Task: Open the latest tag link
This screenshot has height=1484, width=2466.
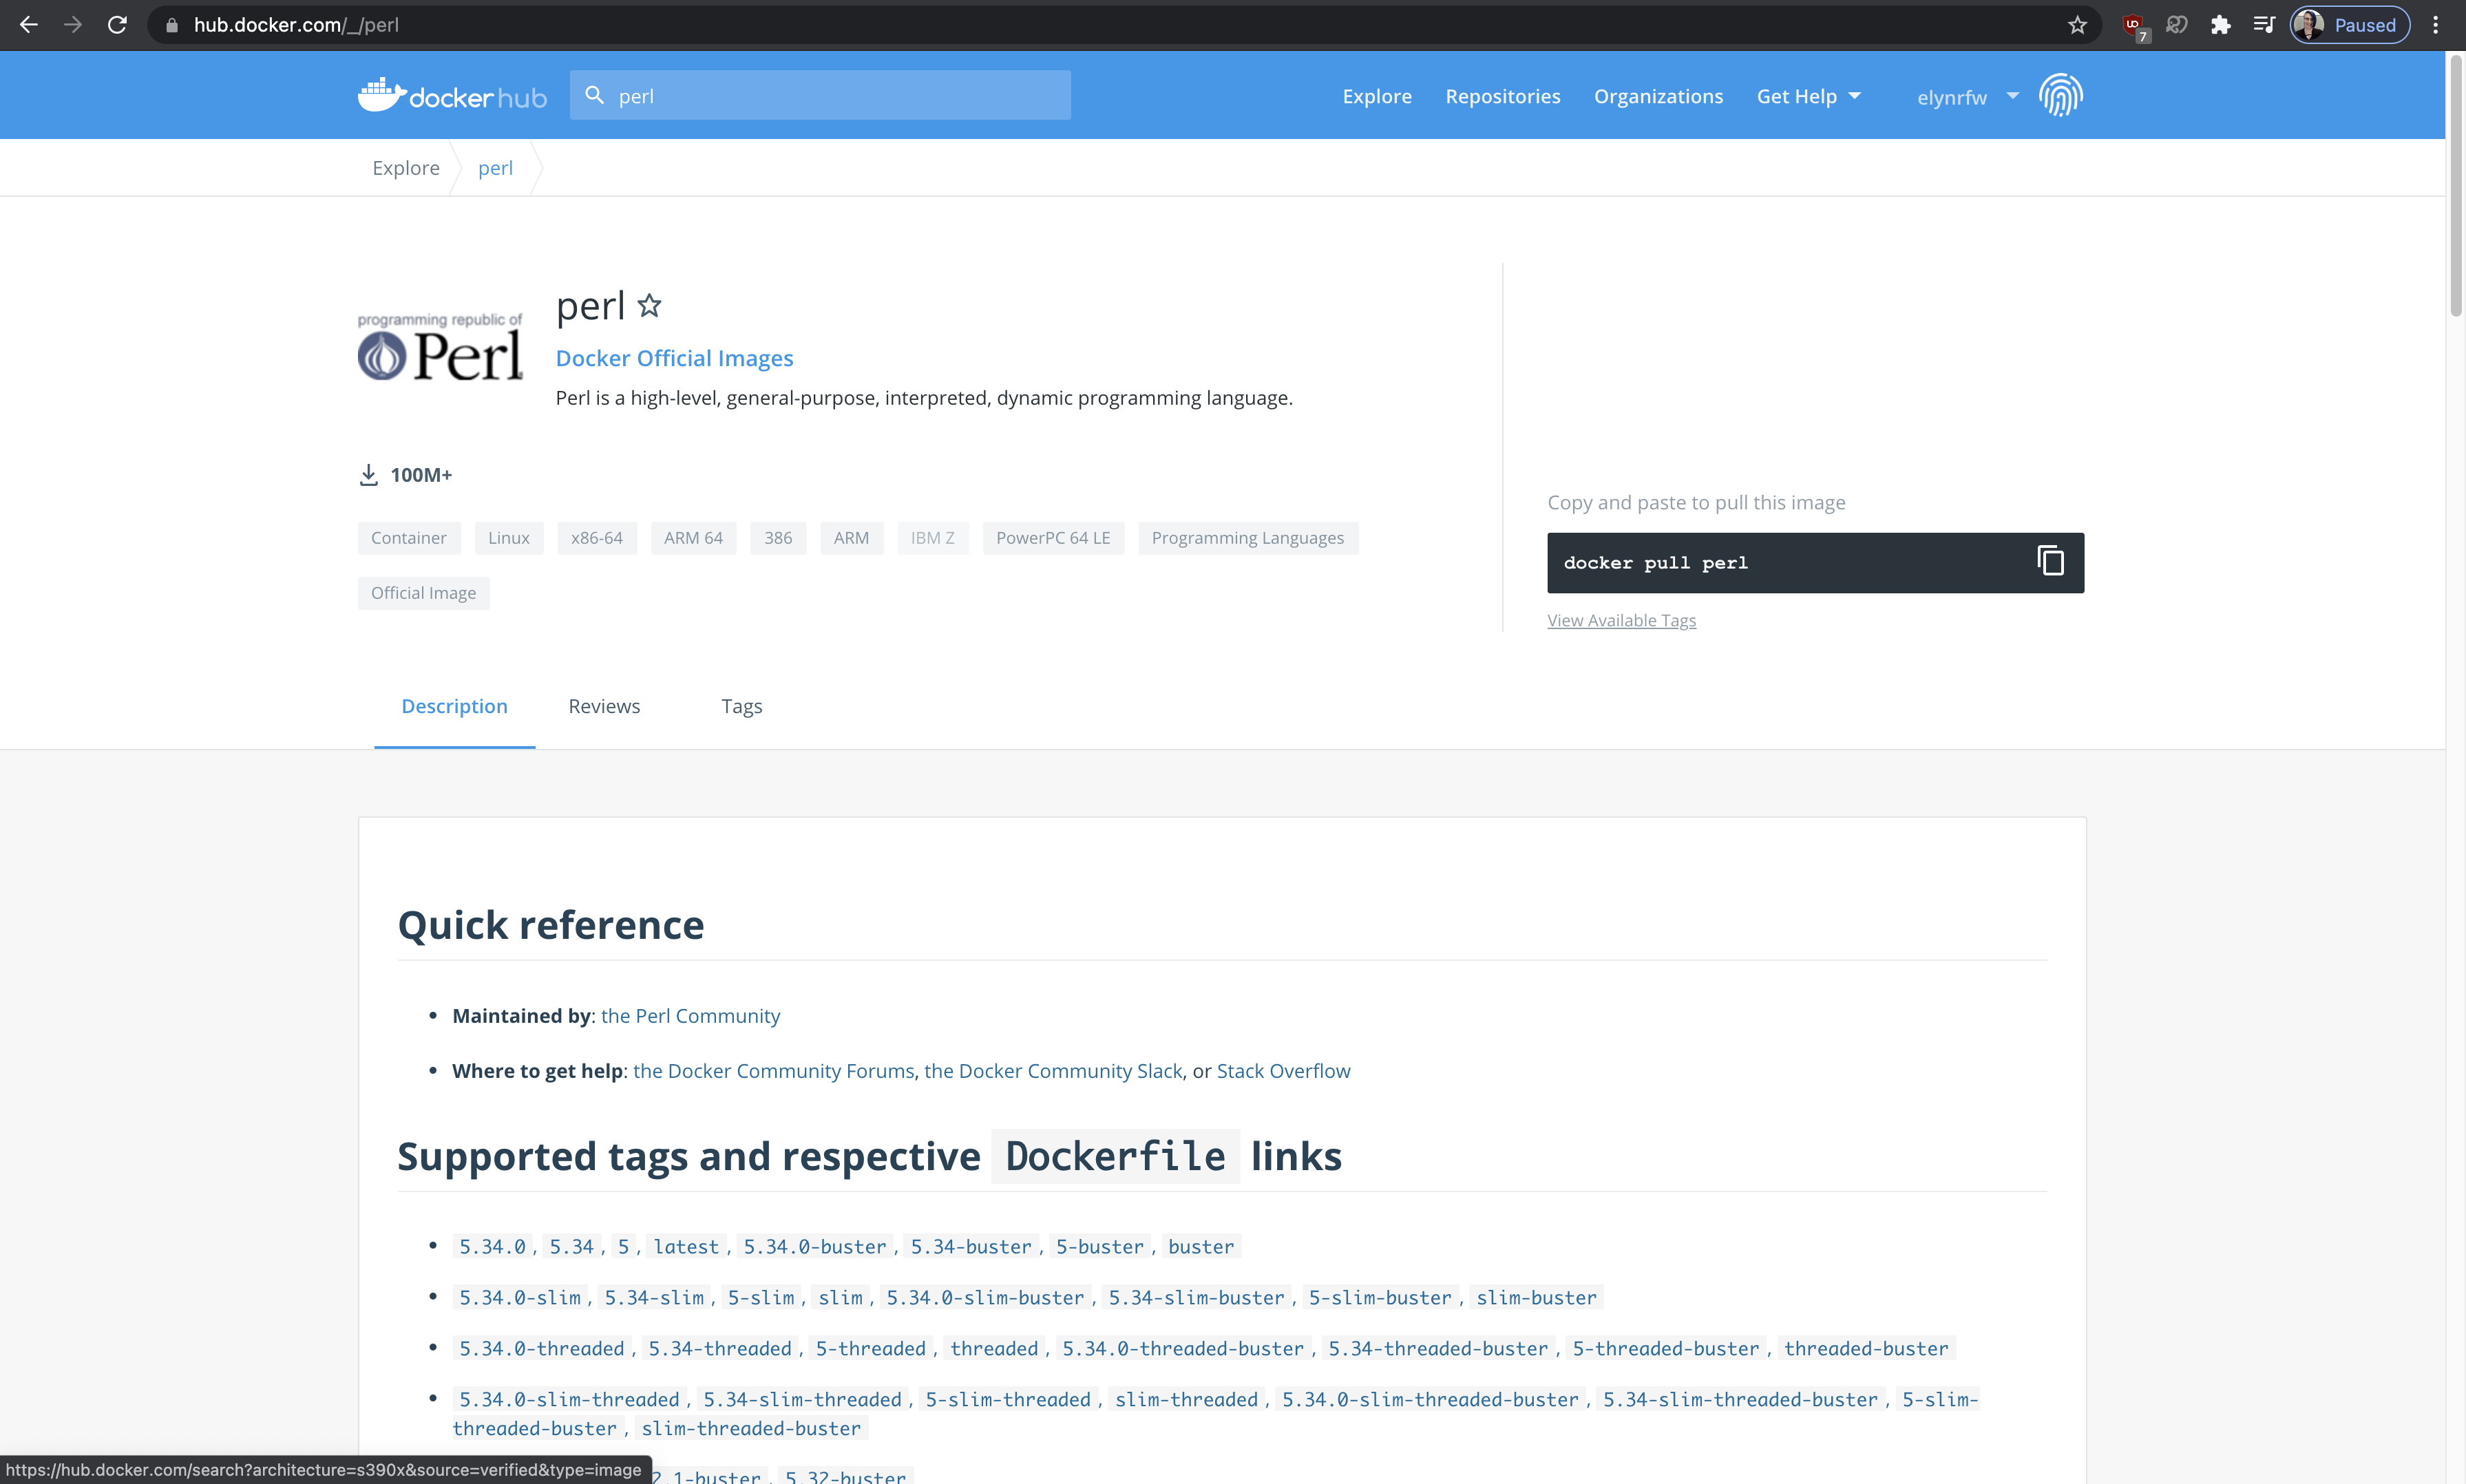Action: click(686, 1247)
